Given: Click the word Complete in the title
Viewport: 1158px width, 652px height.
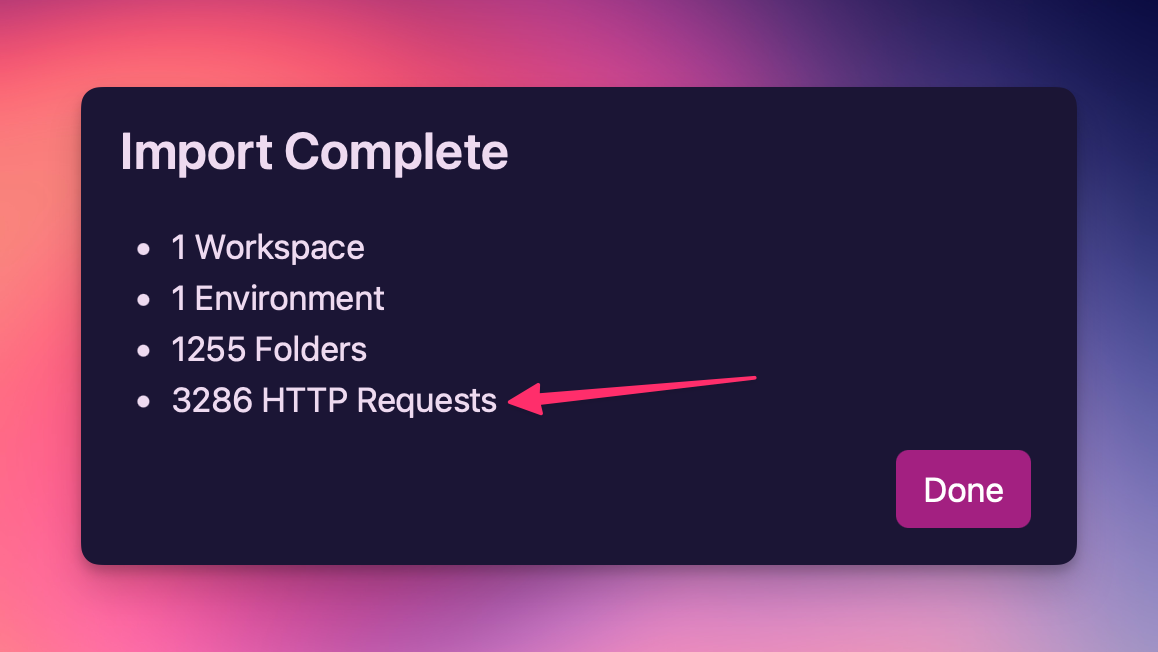Looking at the screenshot, I should [397, 152].
